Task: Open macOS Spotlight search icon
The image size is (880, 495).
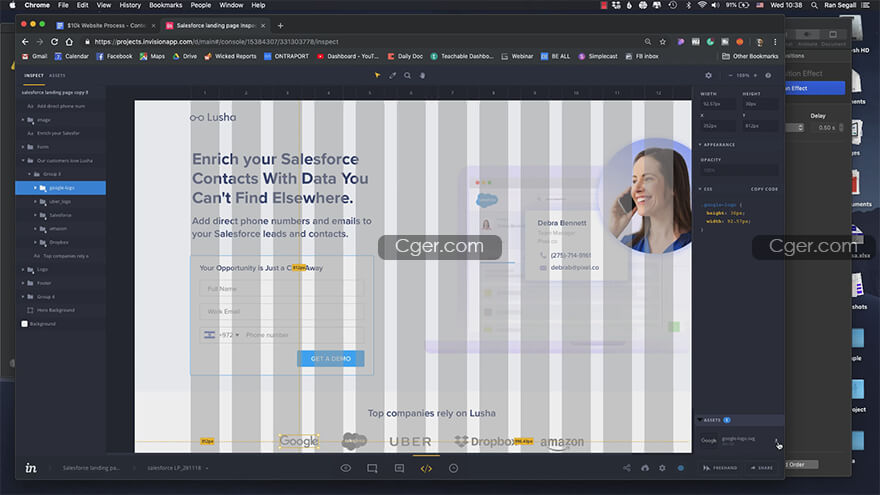Action: [814, 5]
